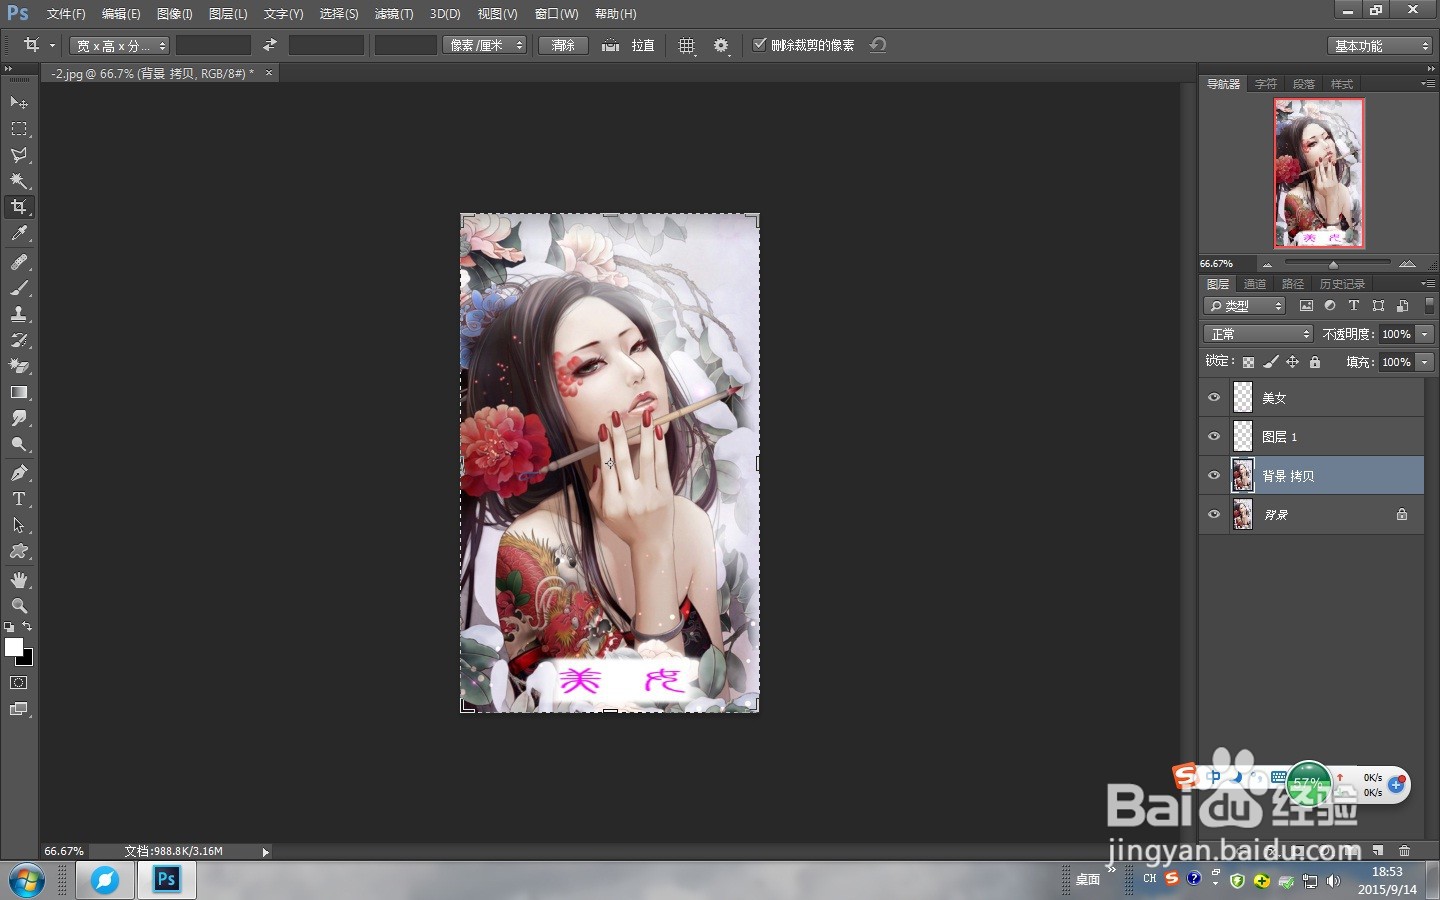
Task: Select the Smudge tool
Action: [18, 418]
